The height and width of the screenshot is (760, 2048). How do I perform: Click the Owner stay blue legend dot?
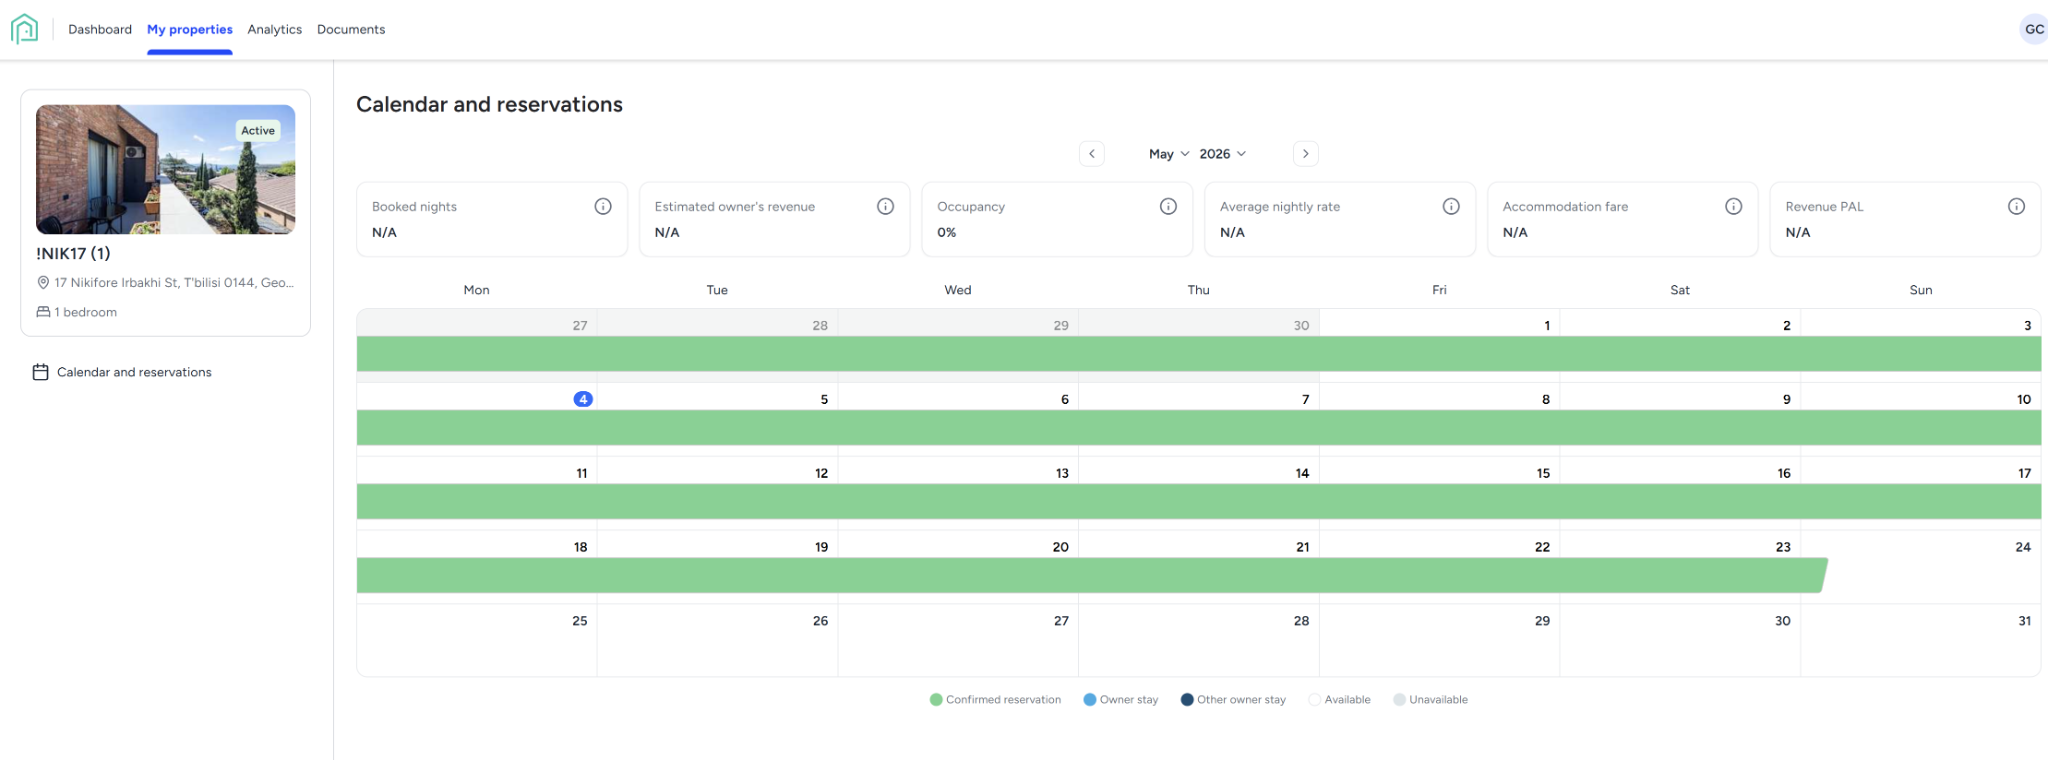click(x=1090, y=700)
